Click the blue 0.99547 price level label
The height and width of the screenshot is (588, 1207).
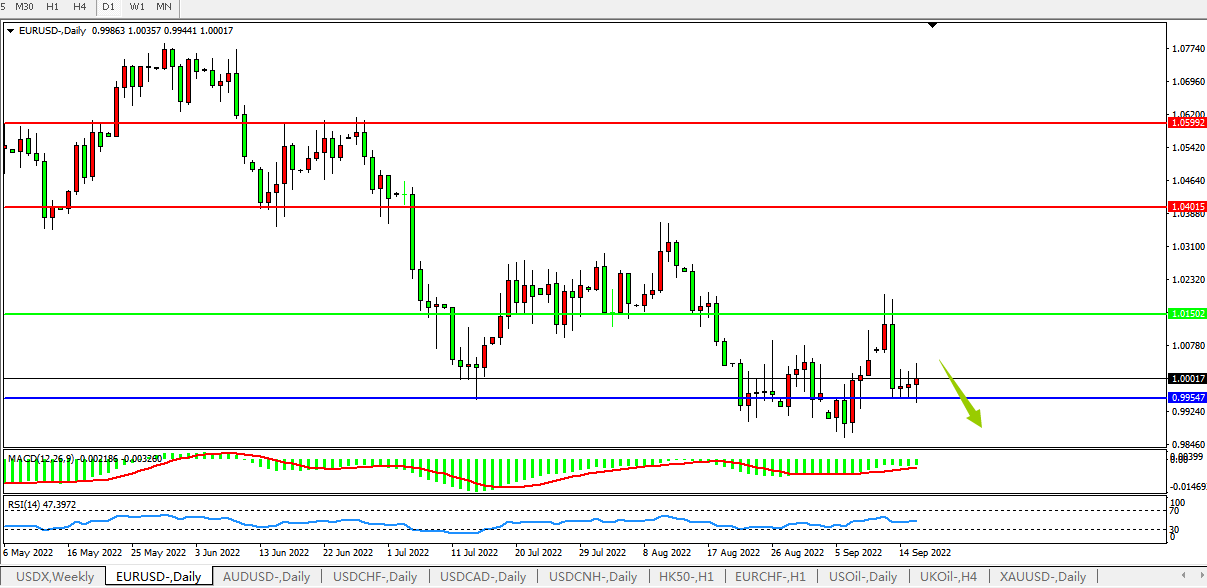point(1187,397)
